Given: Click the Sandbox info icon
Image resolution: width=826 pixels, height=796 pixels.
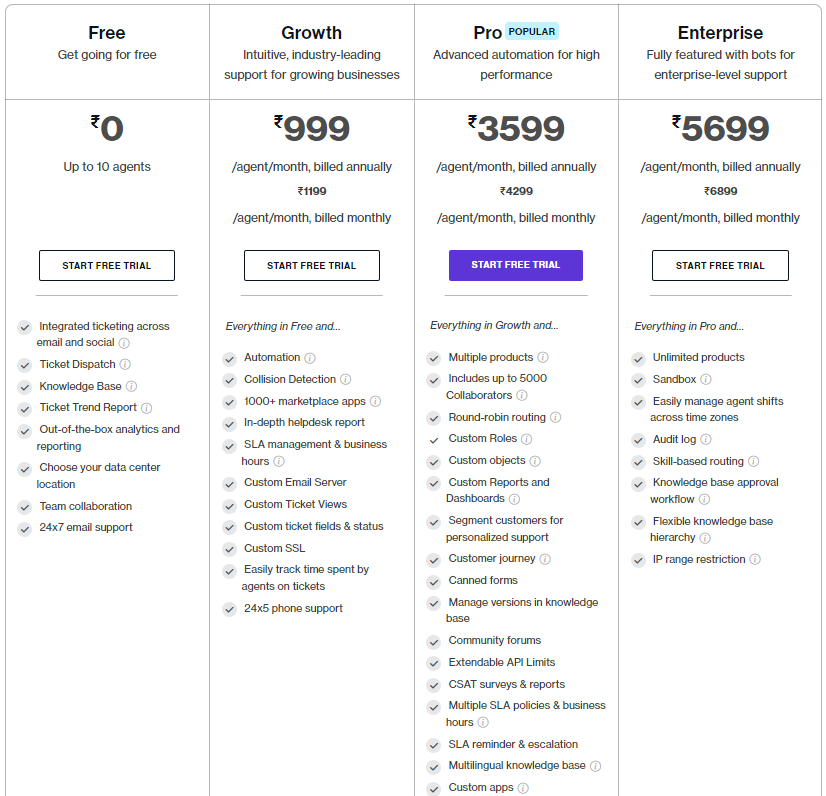Looking at the screenshot, I should 705,379.
